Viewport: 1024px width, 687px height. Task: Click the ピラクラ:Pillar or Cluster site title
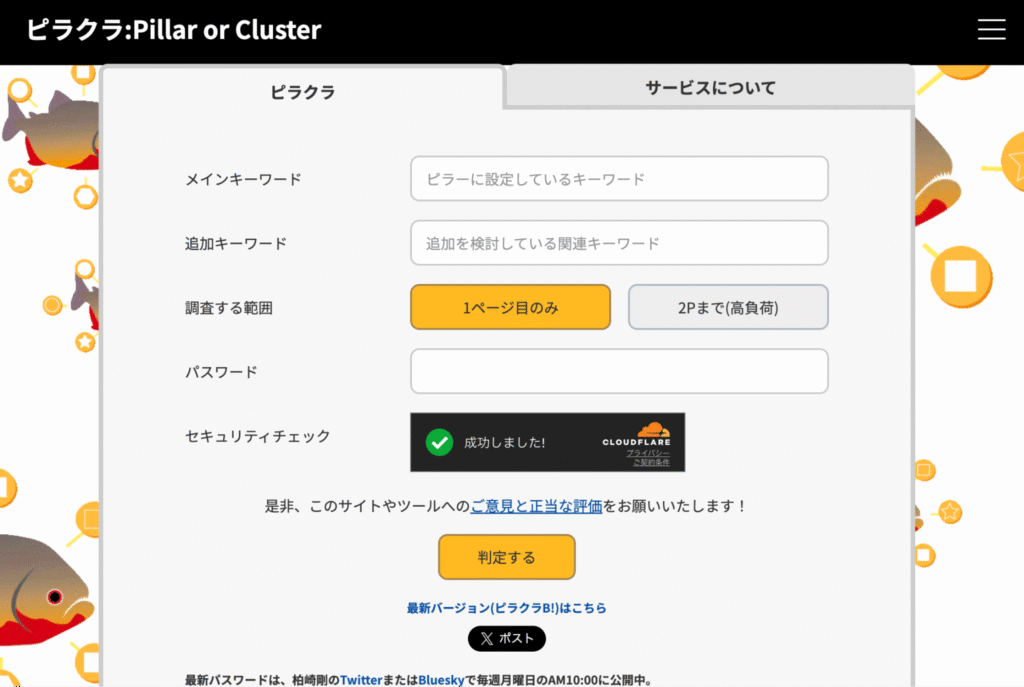(x=174, y=30)
